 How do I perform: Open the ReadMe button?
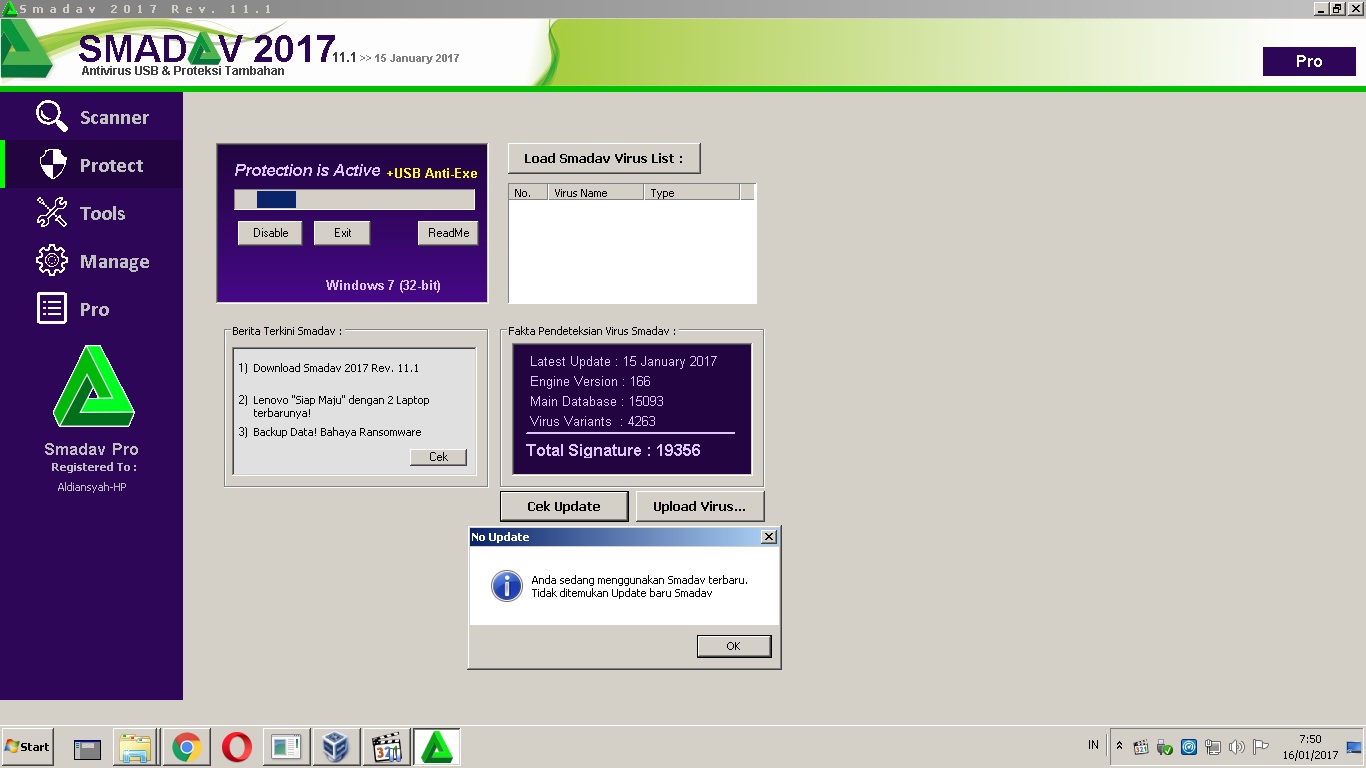[448, 233]
